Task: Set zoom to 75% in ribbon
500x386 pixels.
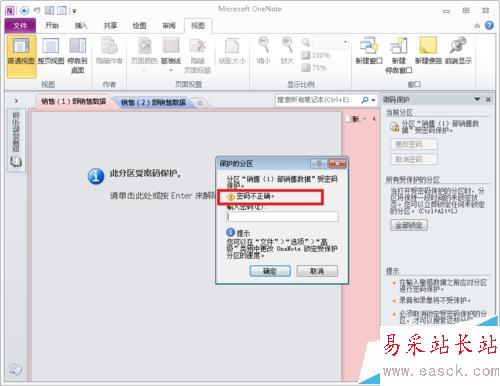Action: pos(314,68)
